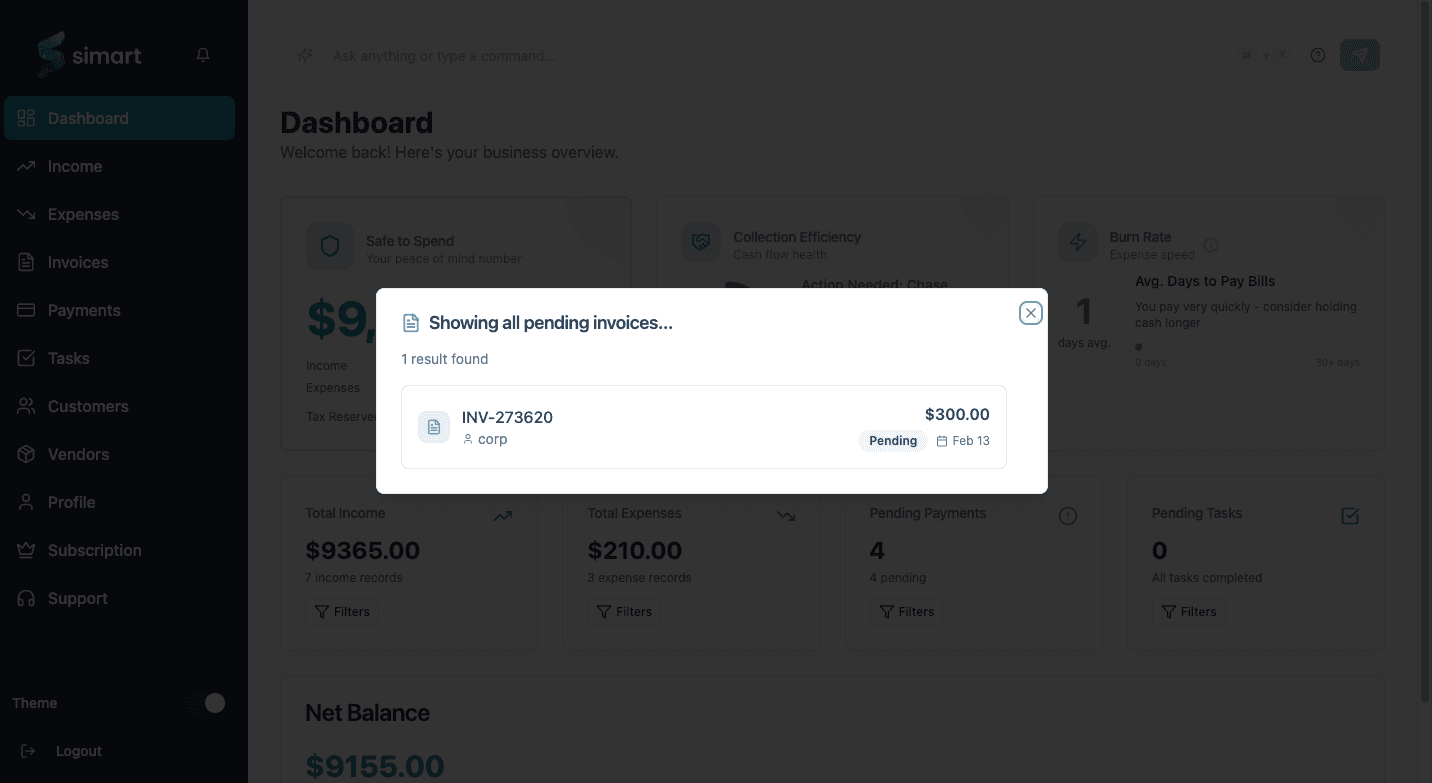
Task: Select the Payments card icon in sidebar
Action: tap(26, 310)
